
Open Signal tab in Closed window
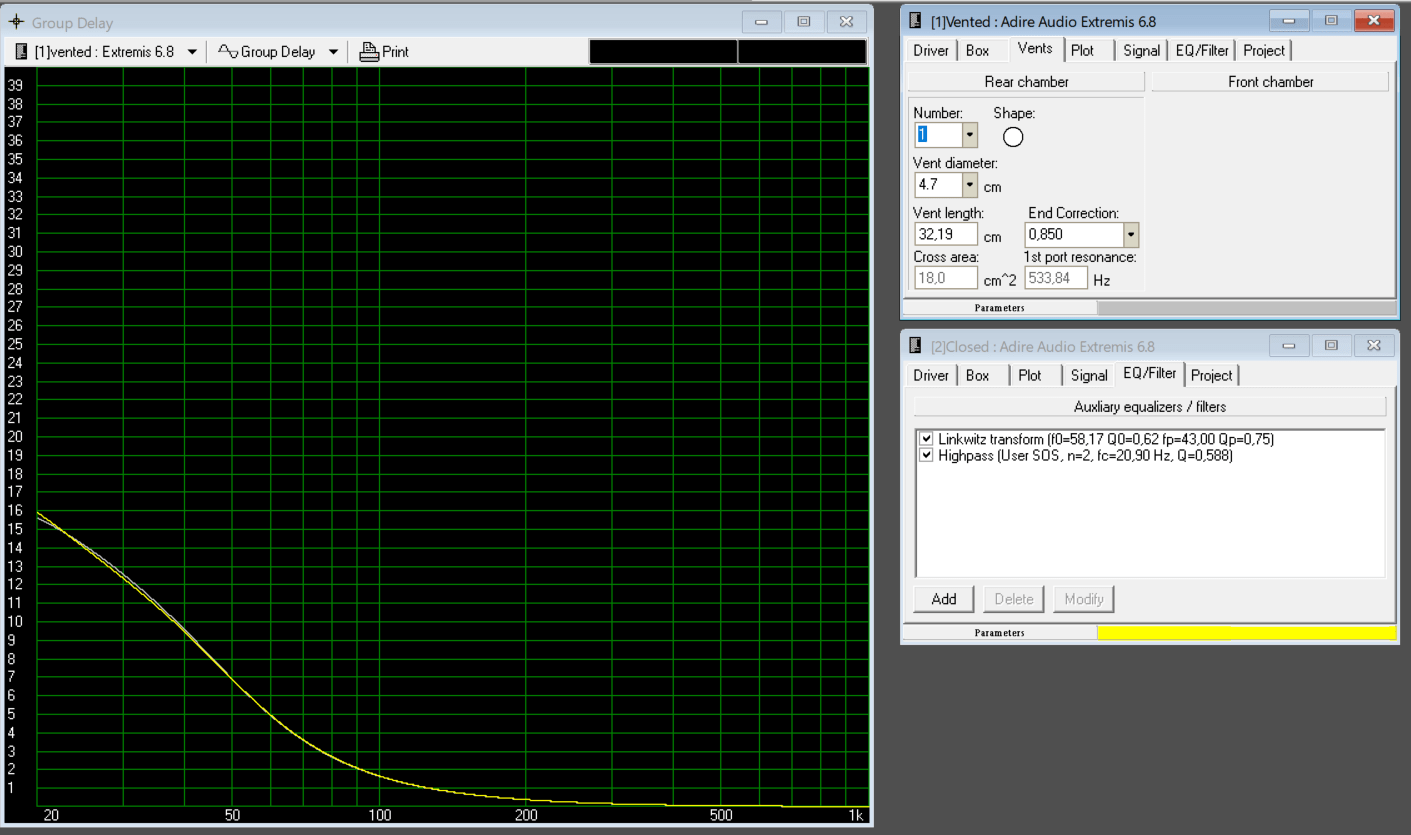[1089, 375]
